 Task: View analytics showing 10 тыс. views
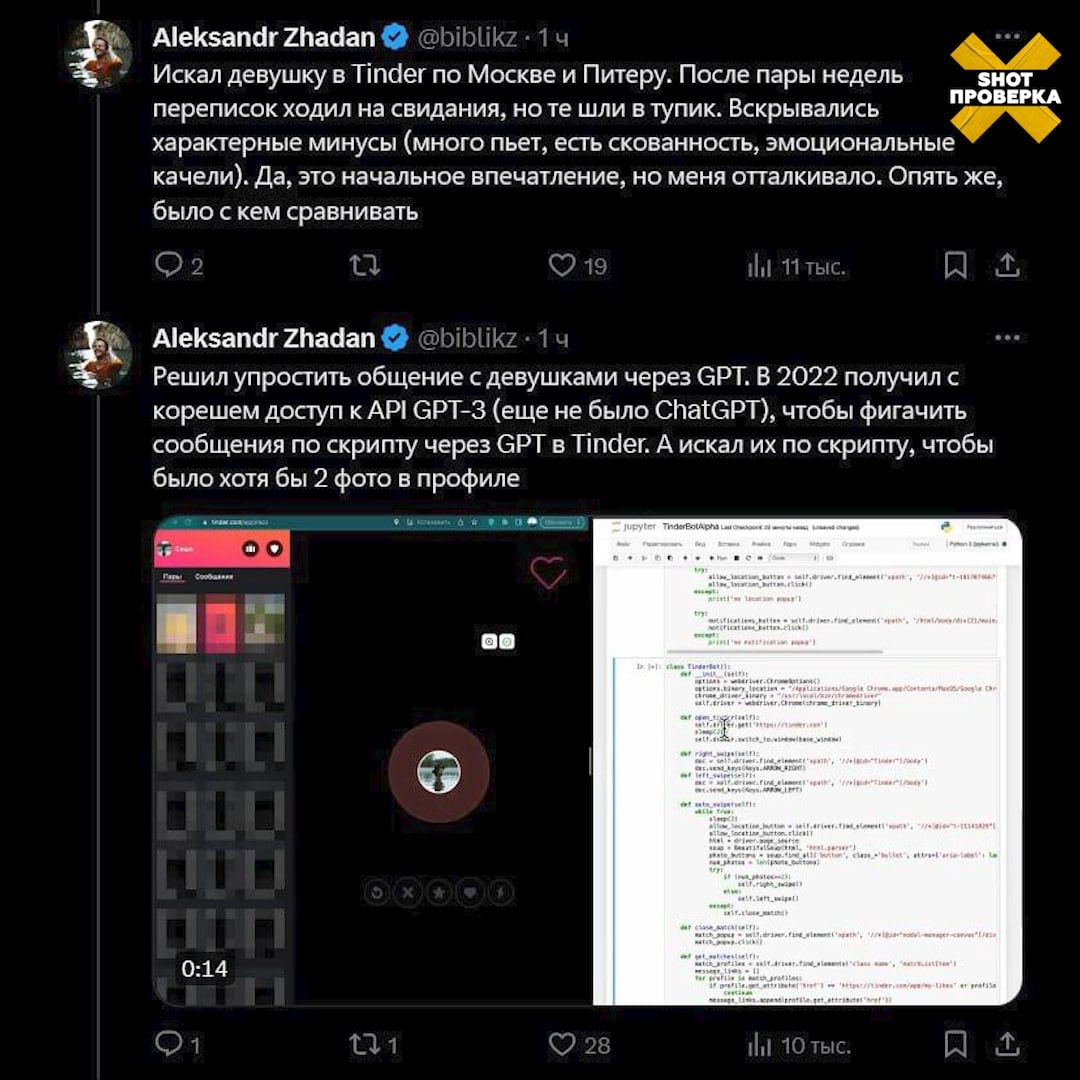click(798, 1046)
